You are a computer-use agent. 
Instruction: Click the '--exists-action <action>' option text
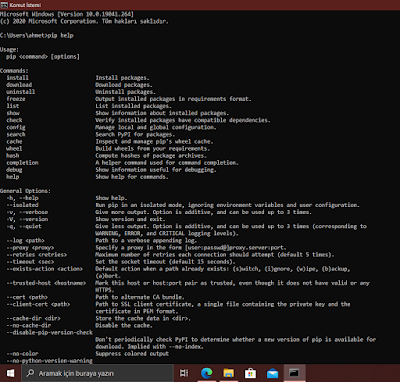[x=45, y=269]
